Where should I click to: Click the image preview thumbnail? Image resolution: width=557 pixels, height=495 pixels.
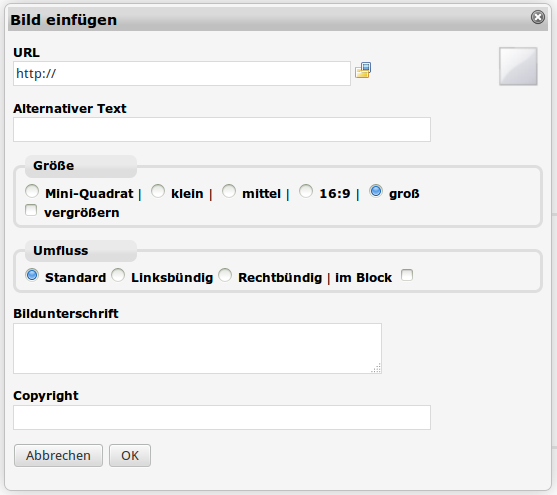point(518,66)
